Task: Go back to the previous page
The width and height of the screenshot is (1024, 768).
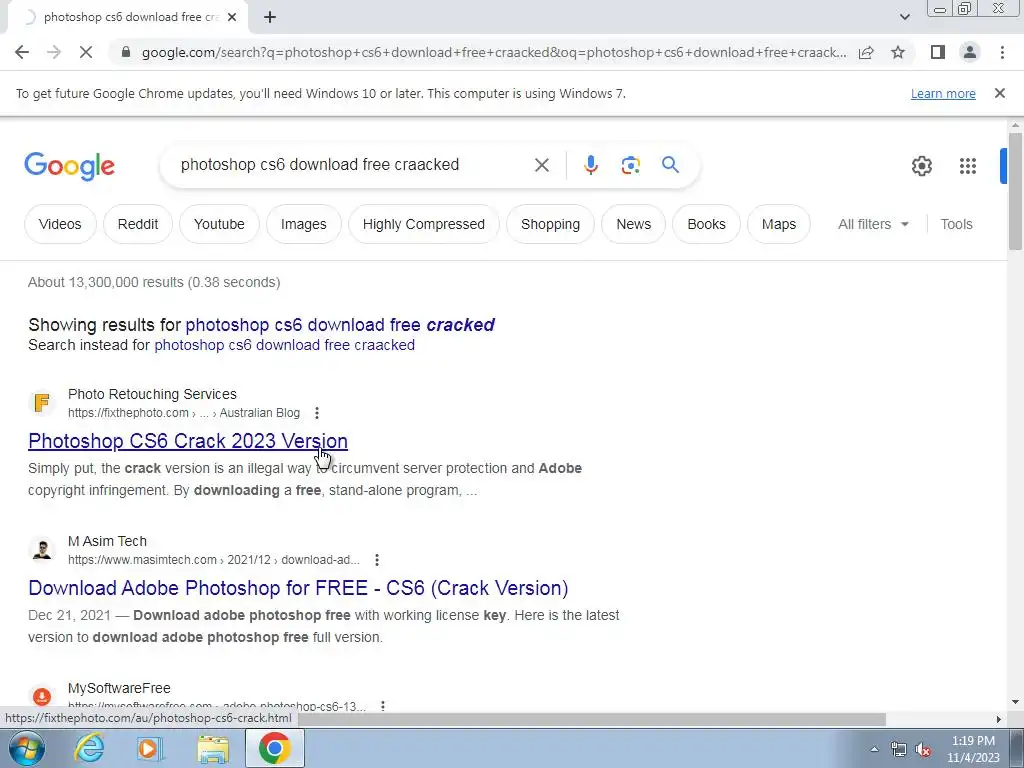Action: coord(22,52)
